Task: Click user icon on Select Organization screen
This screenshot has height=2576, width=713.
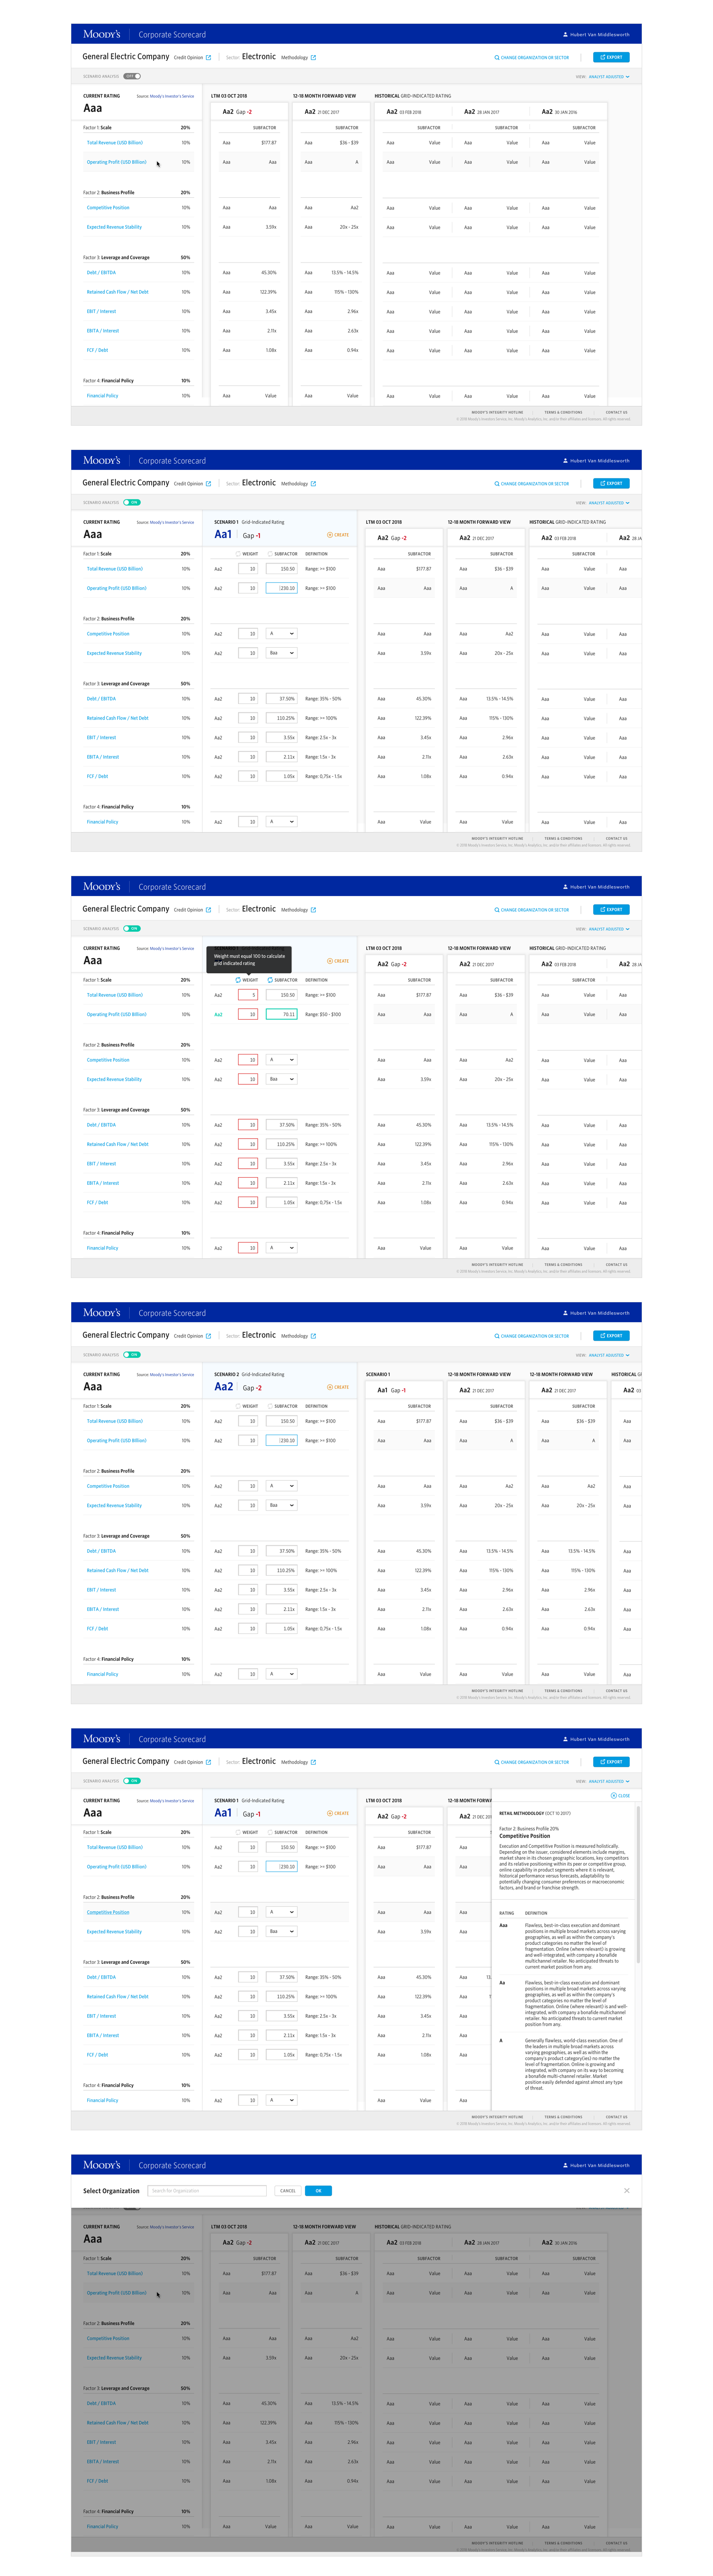Action: pos(566,2165)
